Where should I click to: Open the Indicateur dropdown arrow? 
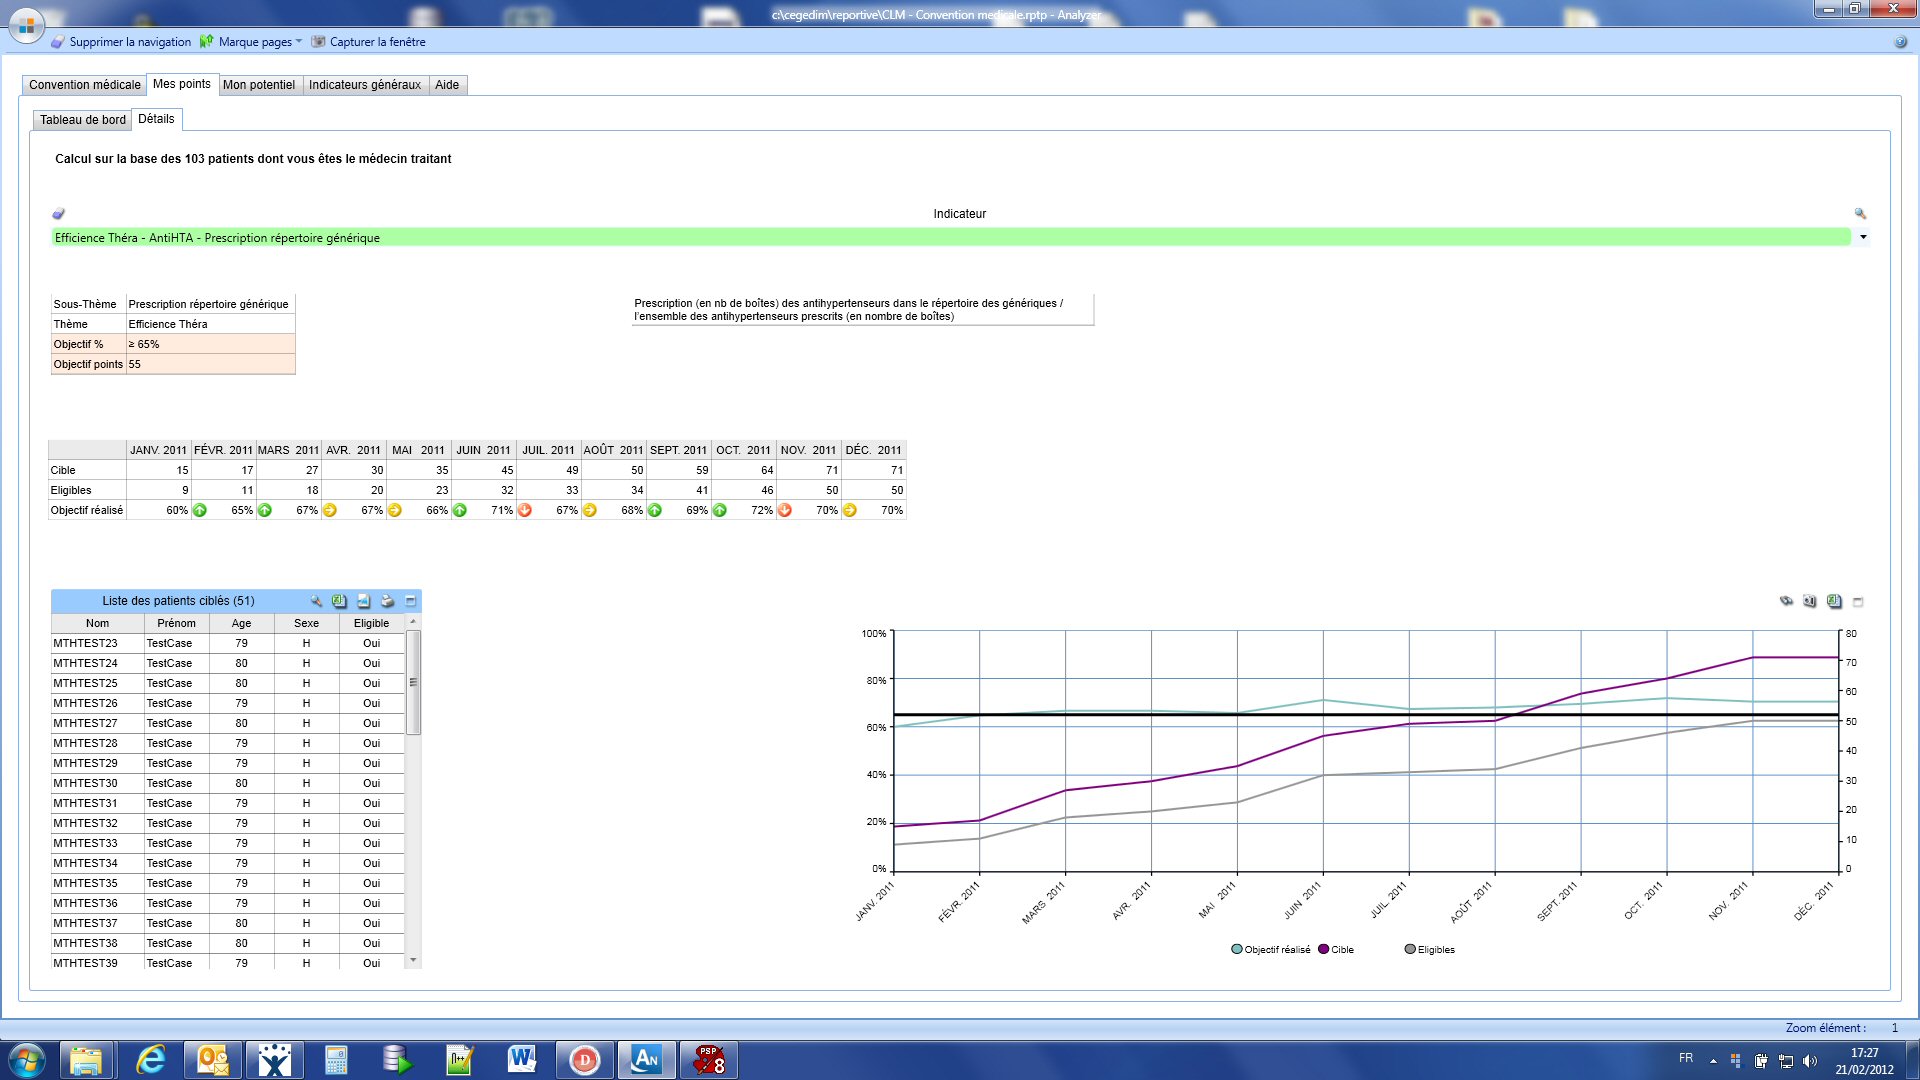tap(1862, 238)
